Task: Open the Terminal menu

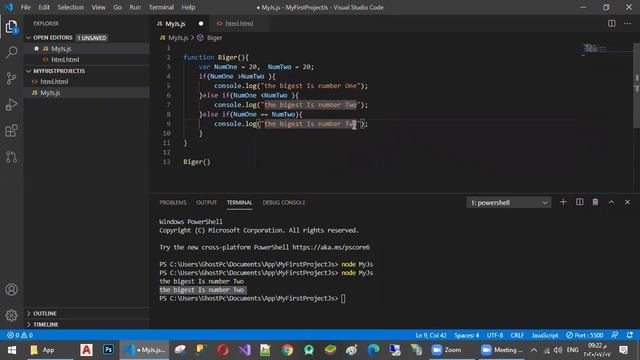Action: coord(161,7)
